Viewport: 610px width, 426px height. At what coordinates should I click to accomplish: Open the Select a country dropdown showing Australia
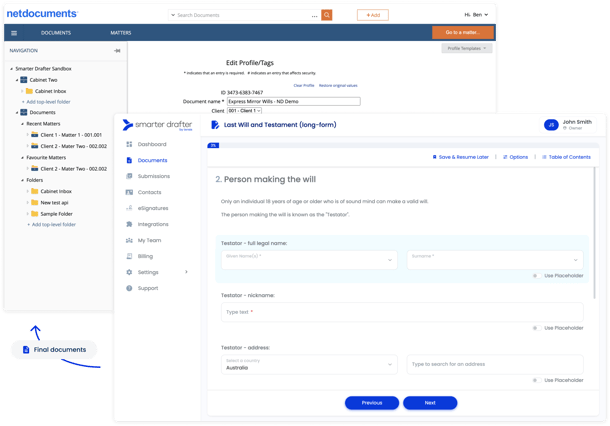tap(309, 365)
